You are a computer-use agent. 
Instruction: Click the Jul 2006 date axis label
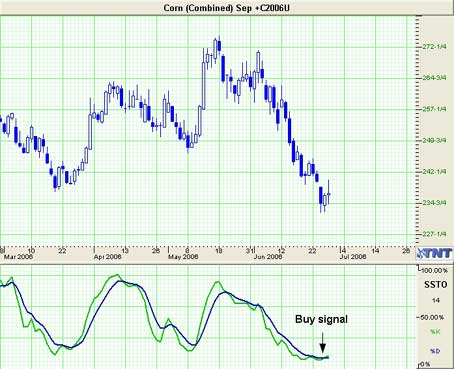[353, 257]
